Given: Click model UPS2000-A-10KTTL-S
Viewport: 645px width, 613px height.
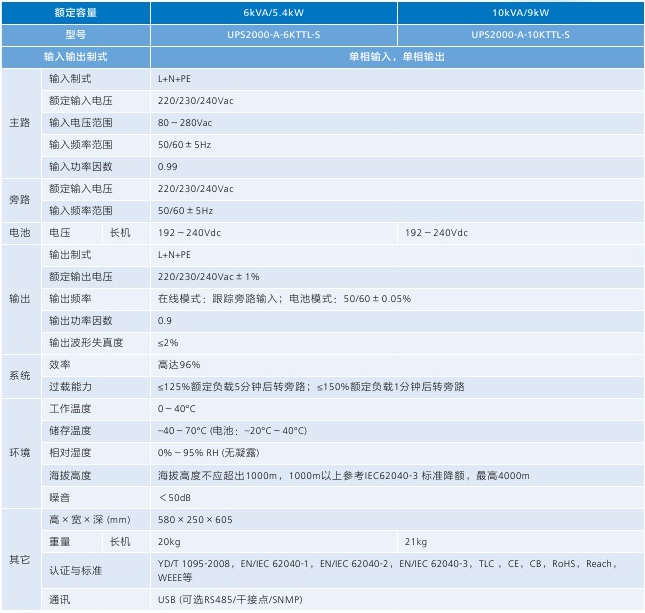Looking at the screenshot, I should [521, 35].
